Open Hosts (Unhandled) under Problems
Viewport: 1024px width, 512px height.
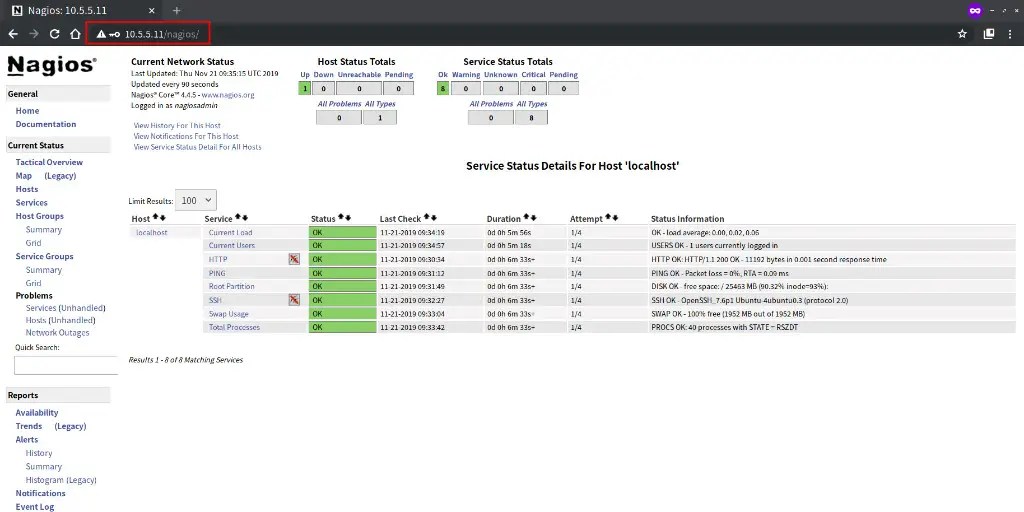point(60,320)
